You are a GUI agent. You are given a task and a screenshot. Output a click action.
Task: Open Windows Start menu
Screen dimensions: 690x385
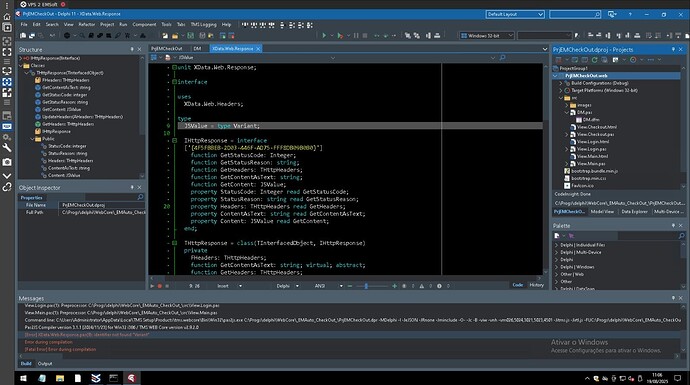point(23,378)
